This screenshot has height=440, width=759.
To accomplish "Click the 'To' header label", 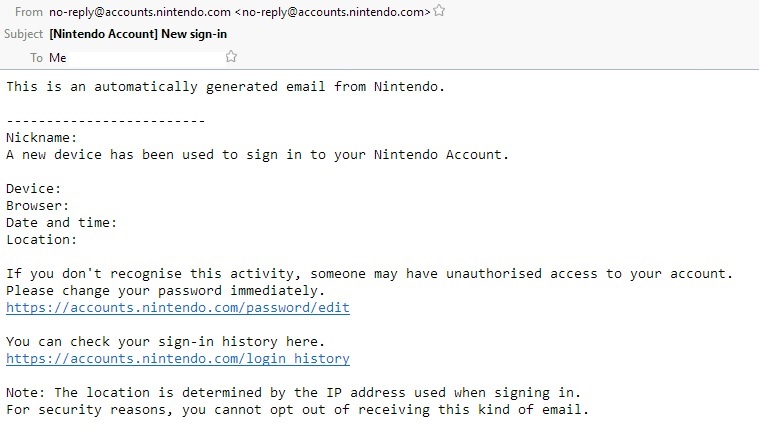I will (36, 58).
